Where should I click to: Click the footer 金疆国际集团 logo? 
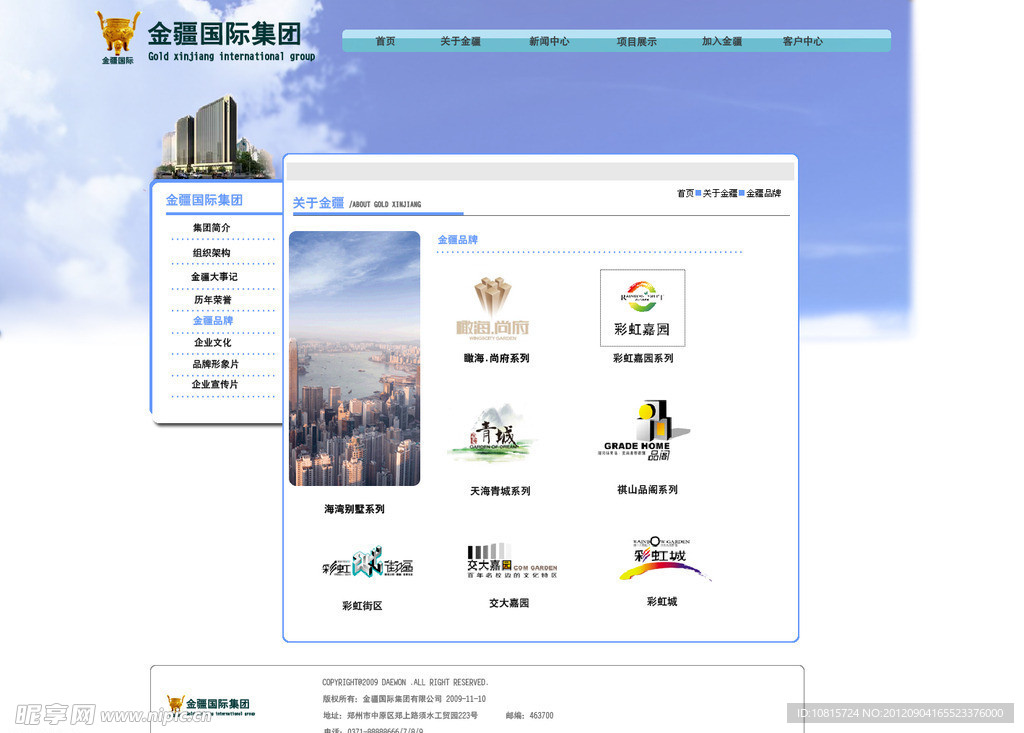pyautogui.click(x=210, y=706)
